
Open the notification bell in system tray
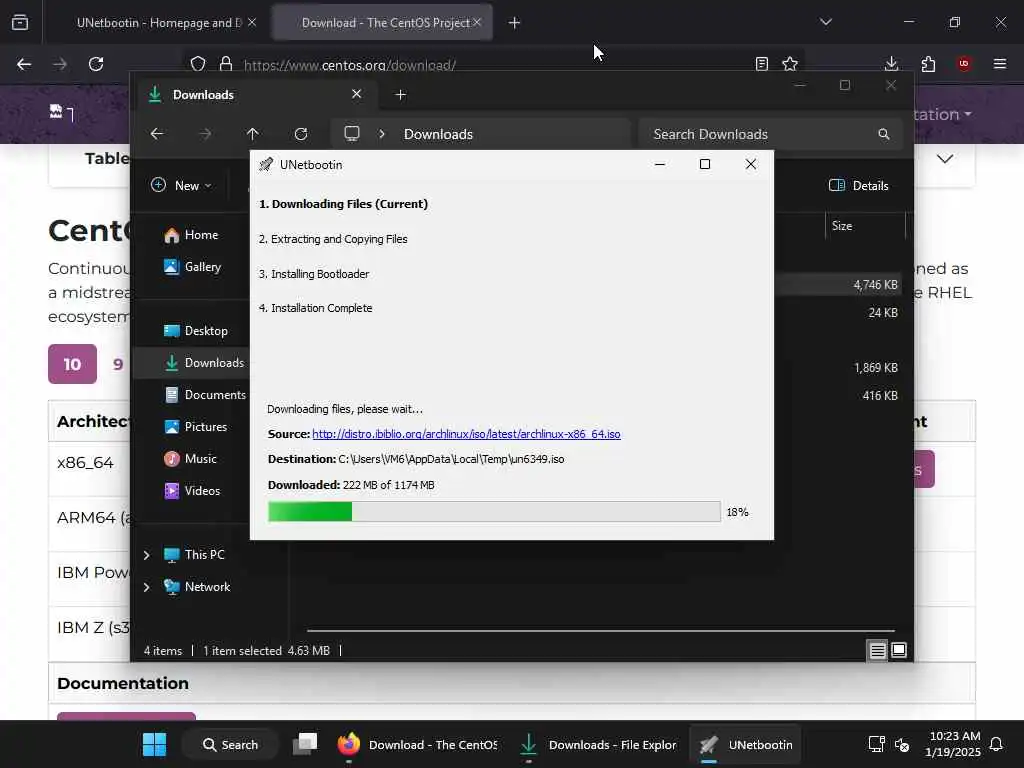click(996, 744)
